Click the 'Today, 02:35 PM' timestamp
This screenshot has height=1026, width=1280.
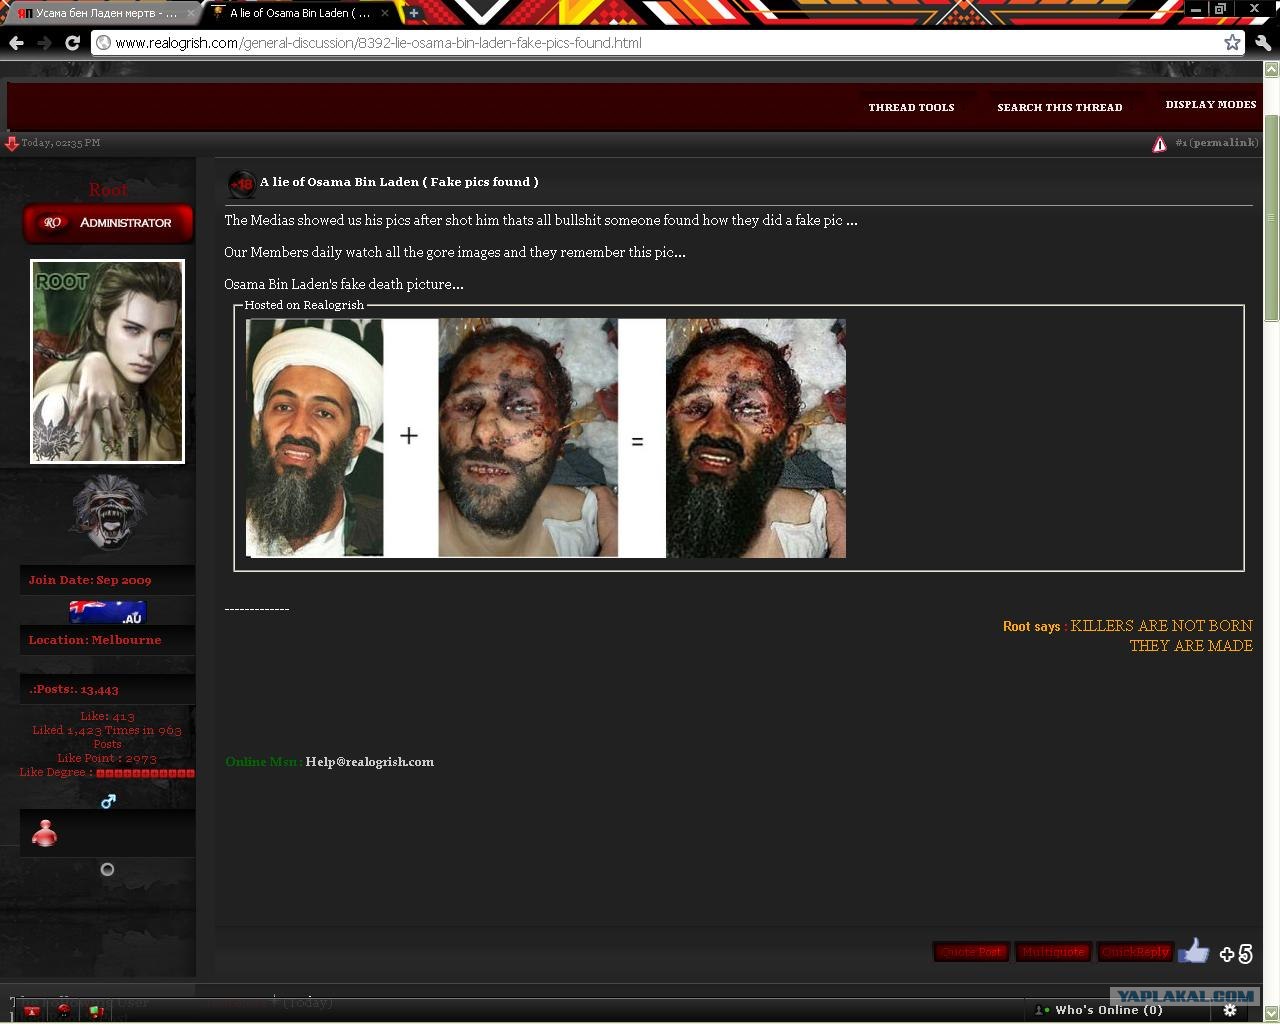pyautogui.click(x=61, y=143)
